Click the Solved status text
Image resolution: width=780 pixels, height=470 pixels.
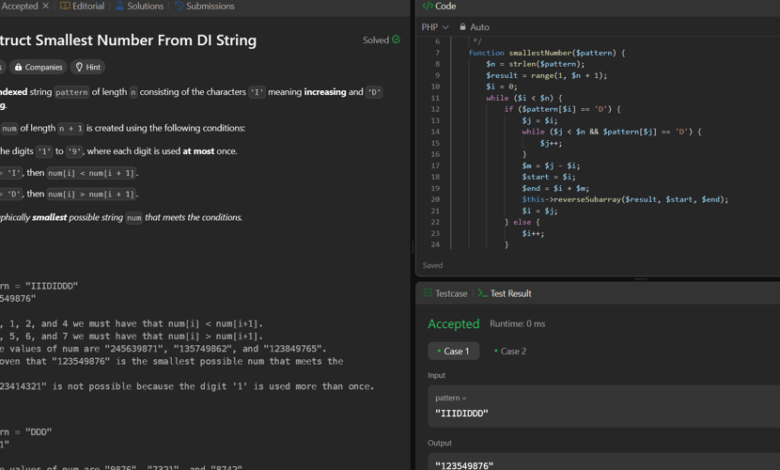tap(376, 40)
